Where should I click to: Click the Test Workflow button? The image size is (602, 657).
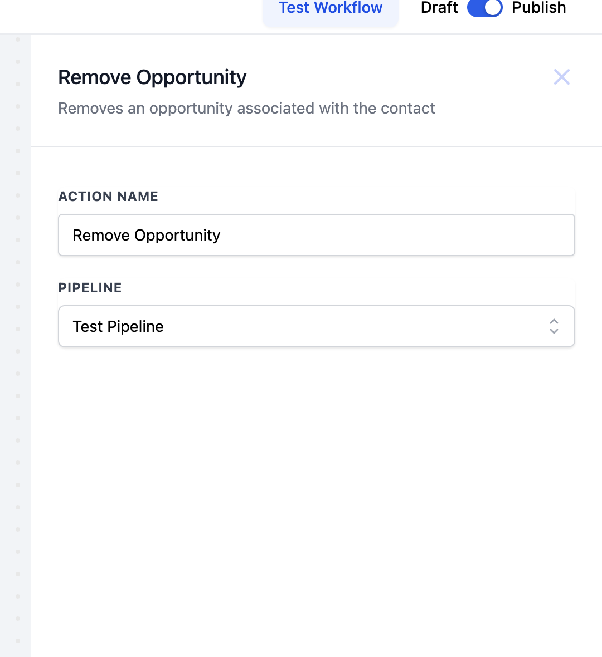click(x=331, y=9)
